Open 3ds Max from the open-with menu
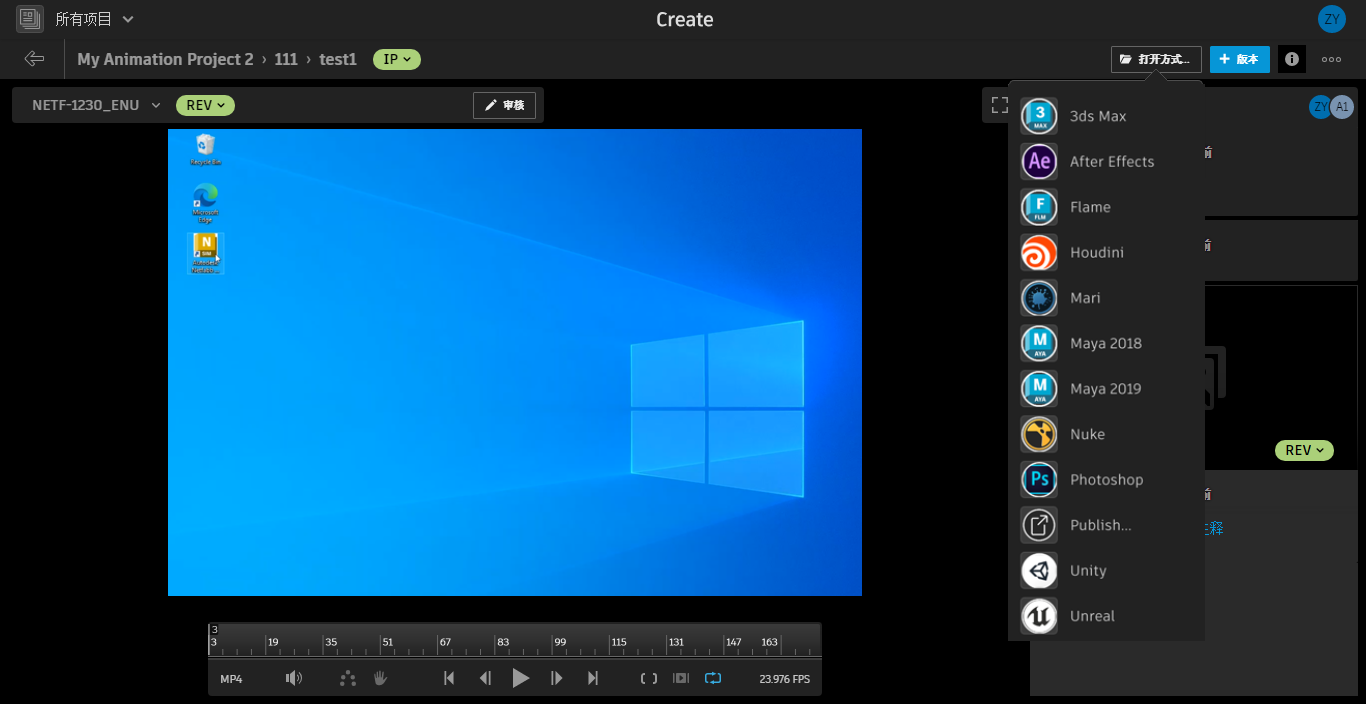The image size is (1366, 704). [1106, 116]
